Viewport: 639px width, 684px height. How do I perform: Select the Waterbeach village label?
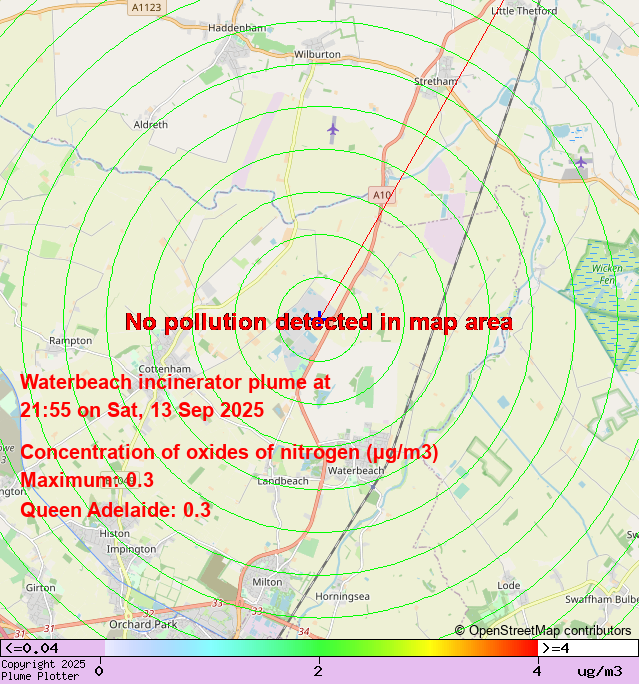coord(356,471)
